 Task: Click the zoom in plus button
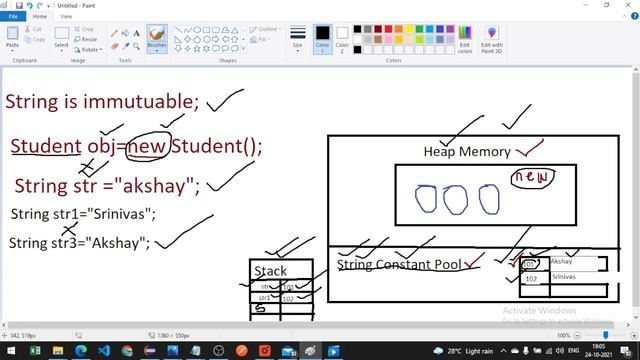634,335
